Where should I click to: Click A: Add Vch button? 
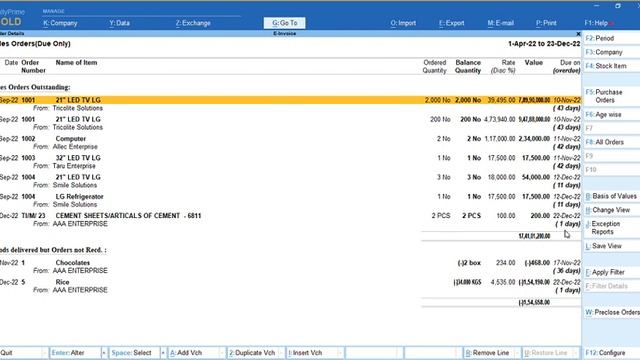(x=193, y=353)
